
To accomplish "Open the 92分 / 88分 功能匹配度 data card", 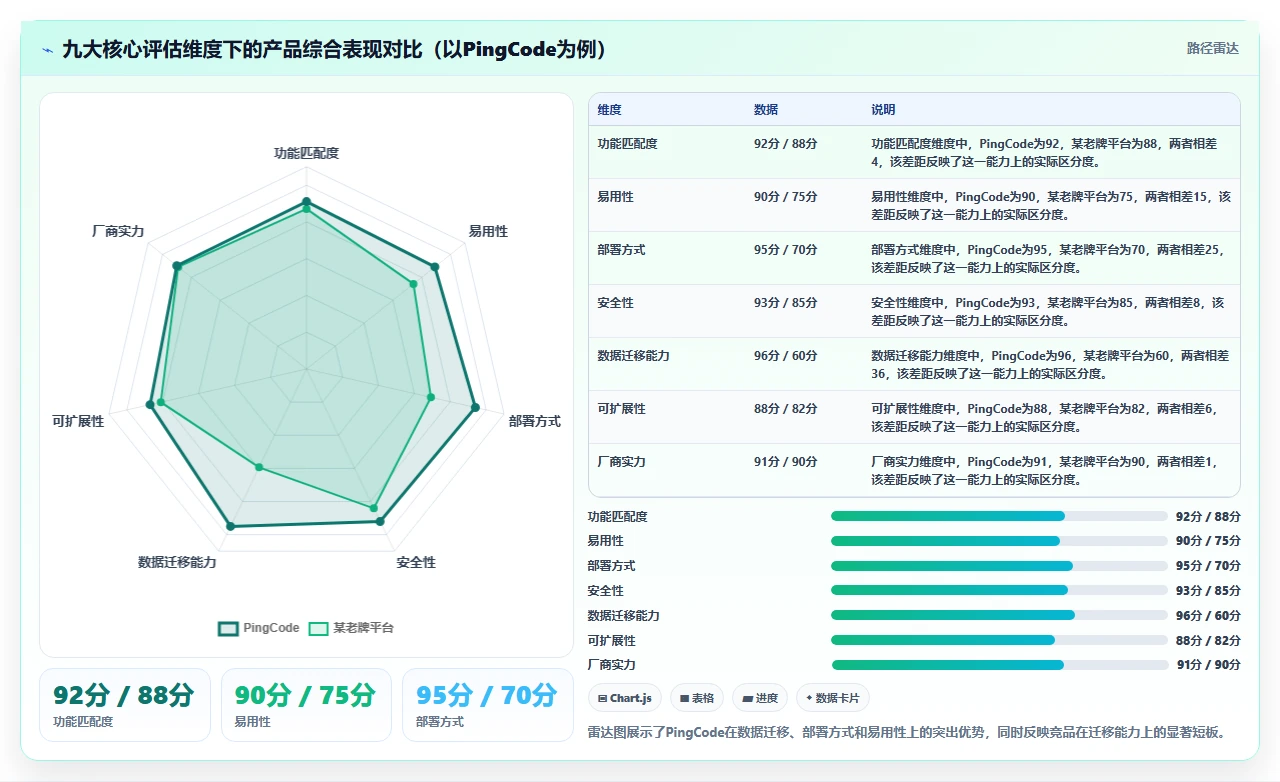I will click(x=125, y=705).
